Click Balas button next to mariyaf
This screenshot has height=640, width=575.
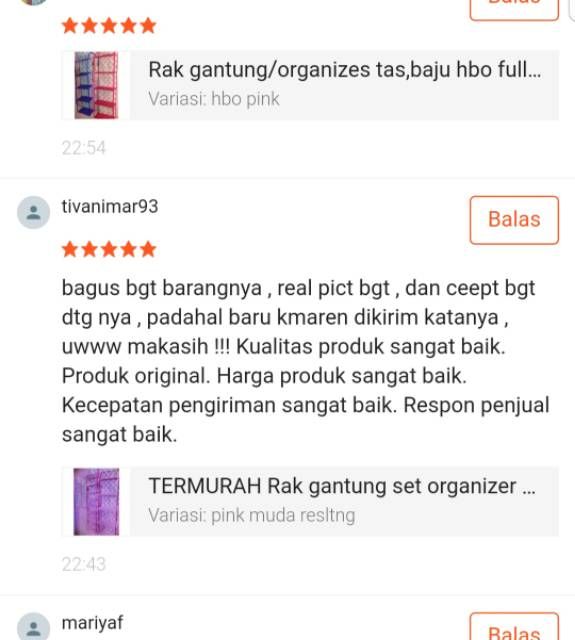click(514, 627)
